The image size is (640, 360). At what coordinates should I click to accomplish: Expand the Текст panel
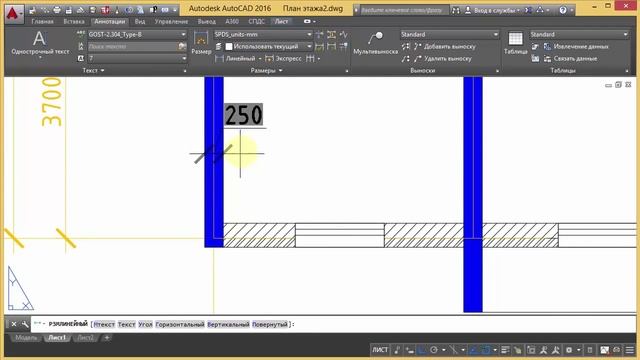(93, 71)
